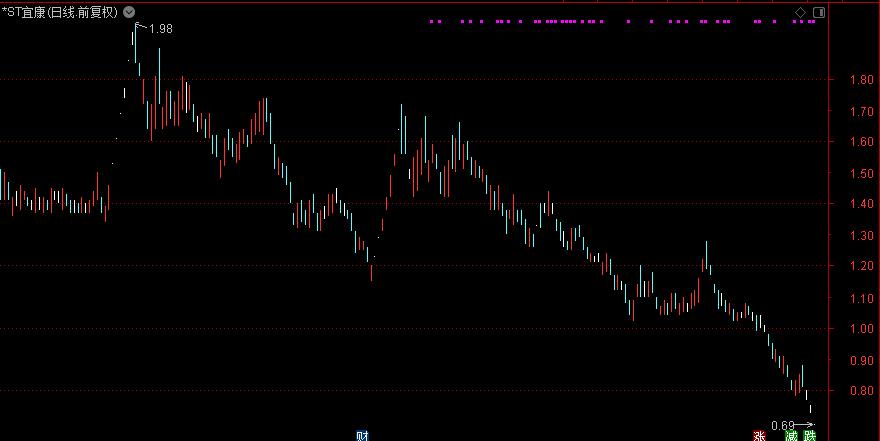Click the first magenta dot marker at top
Screen dimensions: 880x441
coord(431,21)
